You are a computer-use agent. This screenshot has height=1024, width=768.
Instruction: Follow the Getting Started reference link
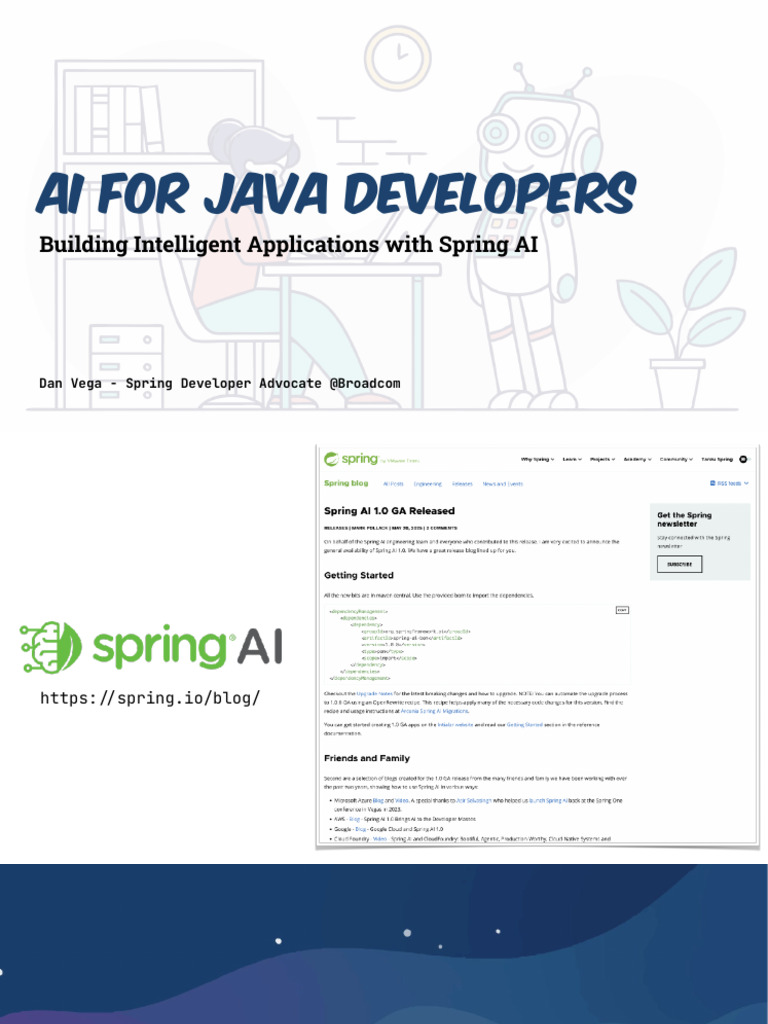tap(524, 725)
